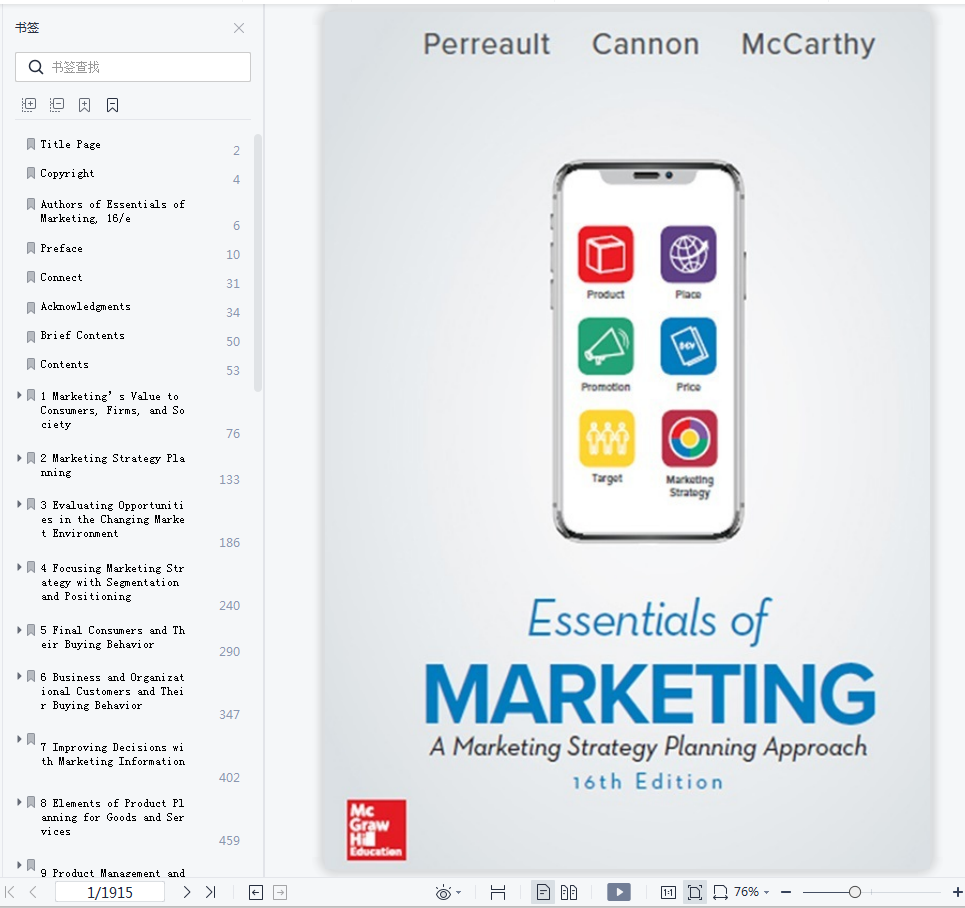
Task: Open Authors of Essentials of Marketing bookmark
Action: coord(112,211)
